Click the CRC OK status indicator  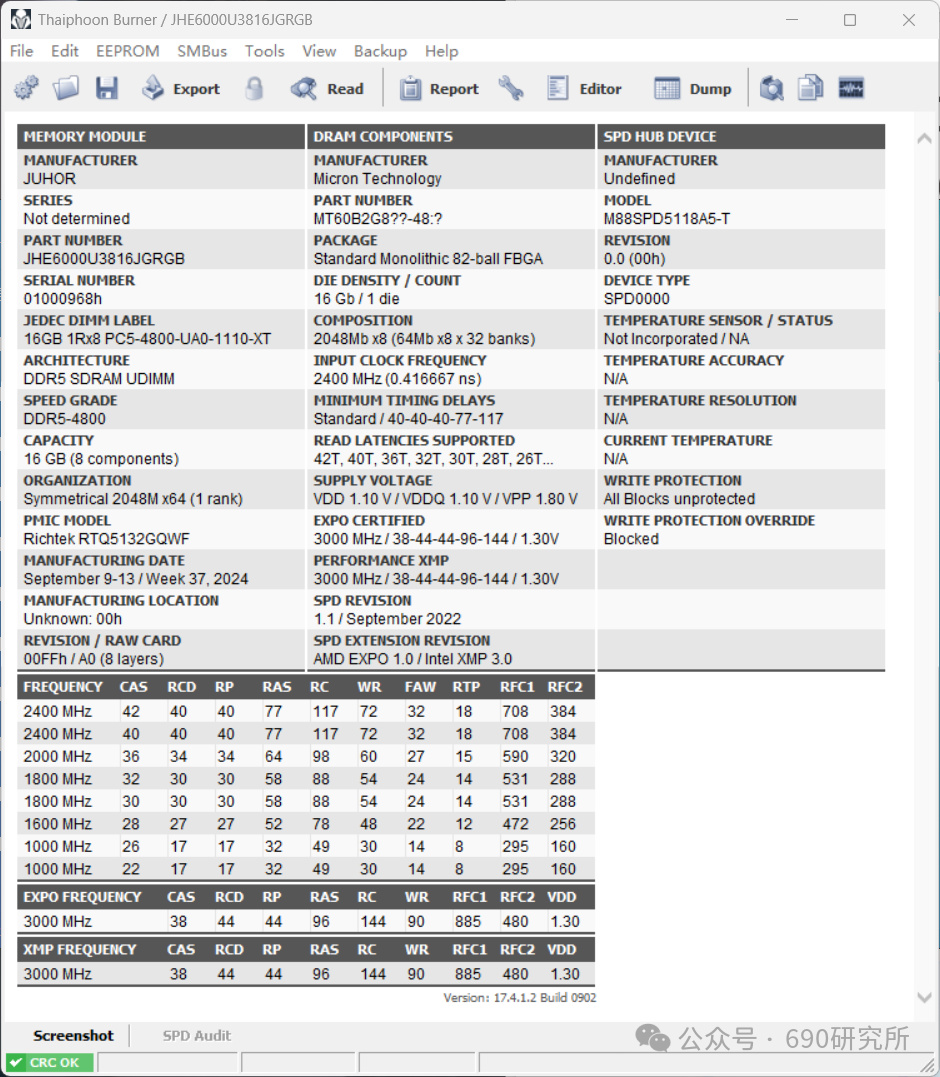tap(49, 1063)
